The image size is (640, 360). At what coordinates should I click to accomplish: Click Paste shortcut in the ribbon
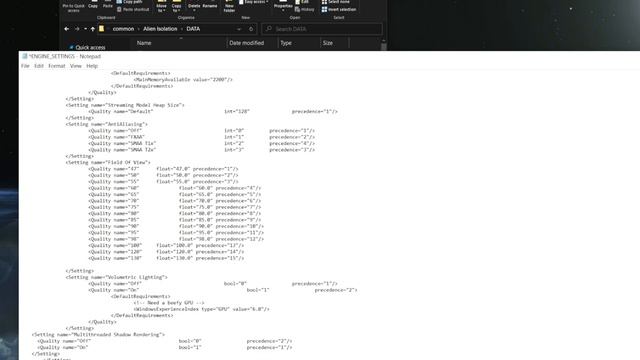[133, 9]
